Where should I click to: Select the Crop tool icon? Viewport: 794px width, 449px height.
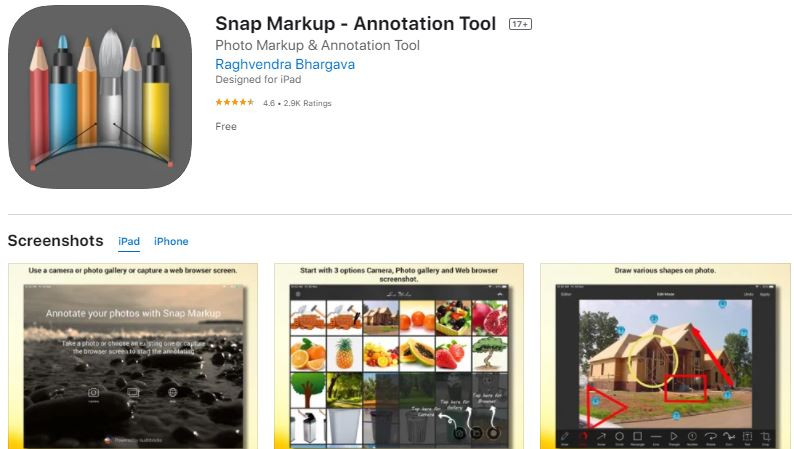(766, 436)
